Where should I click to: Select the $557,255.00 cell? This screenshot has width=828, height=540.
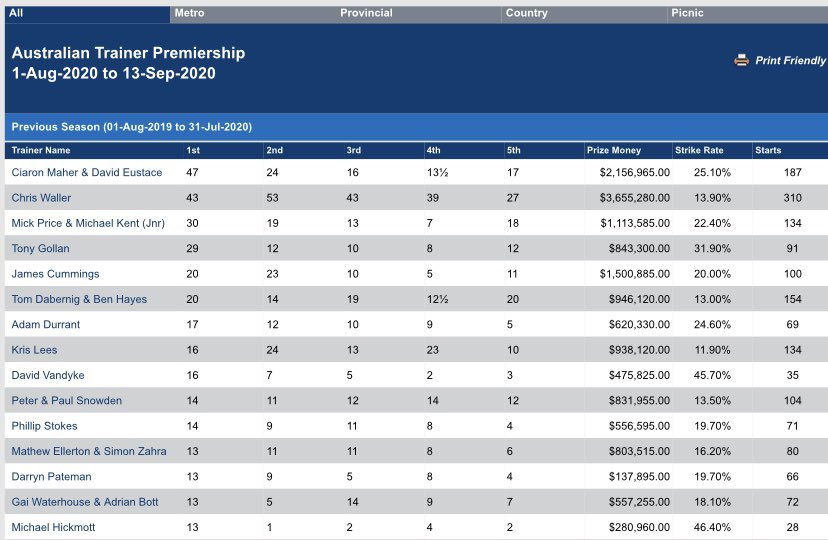[x=639, y=501]
